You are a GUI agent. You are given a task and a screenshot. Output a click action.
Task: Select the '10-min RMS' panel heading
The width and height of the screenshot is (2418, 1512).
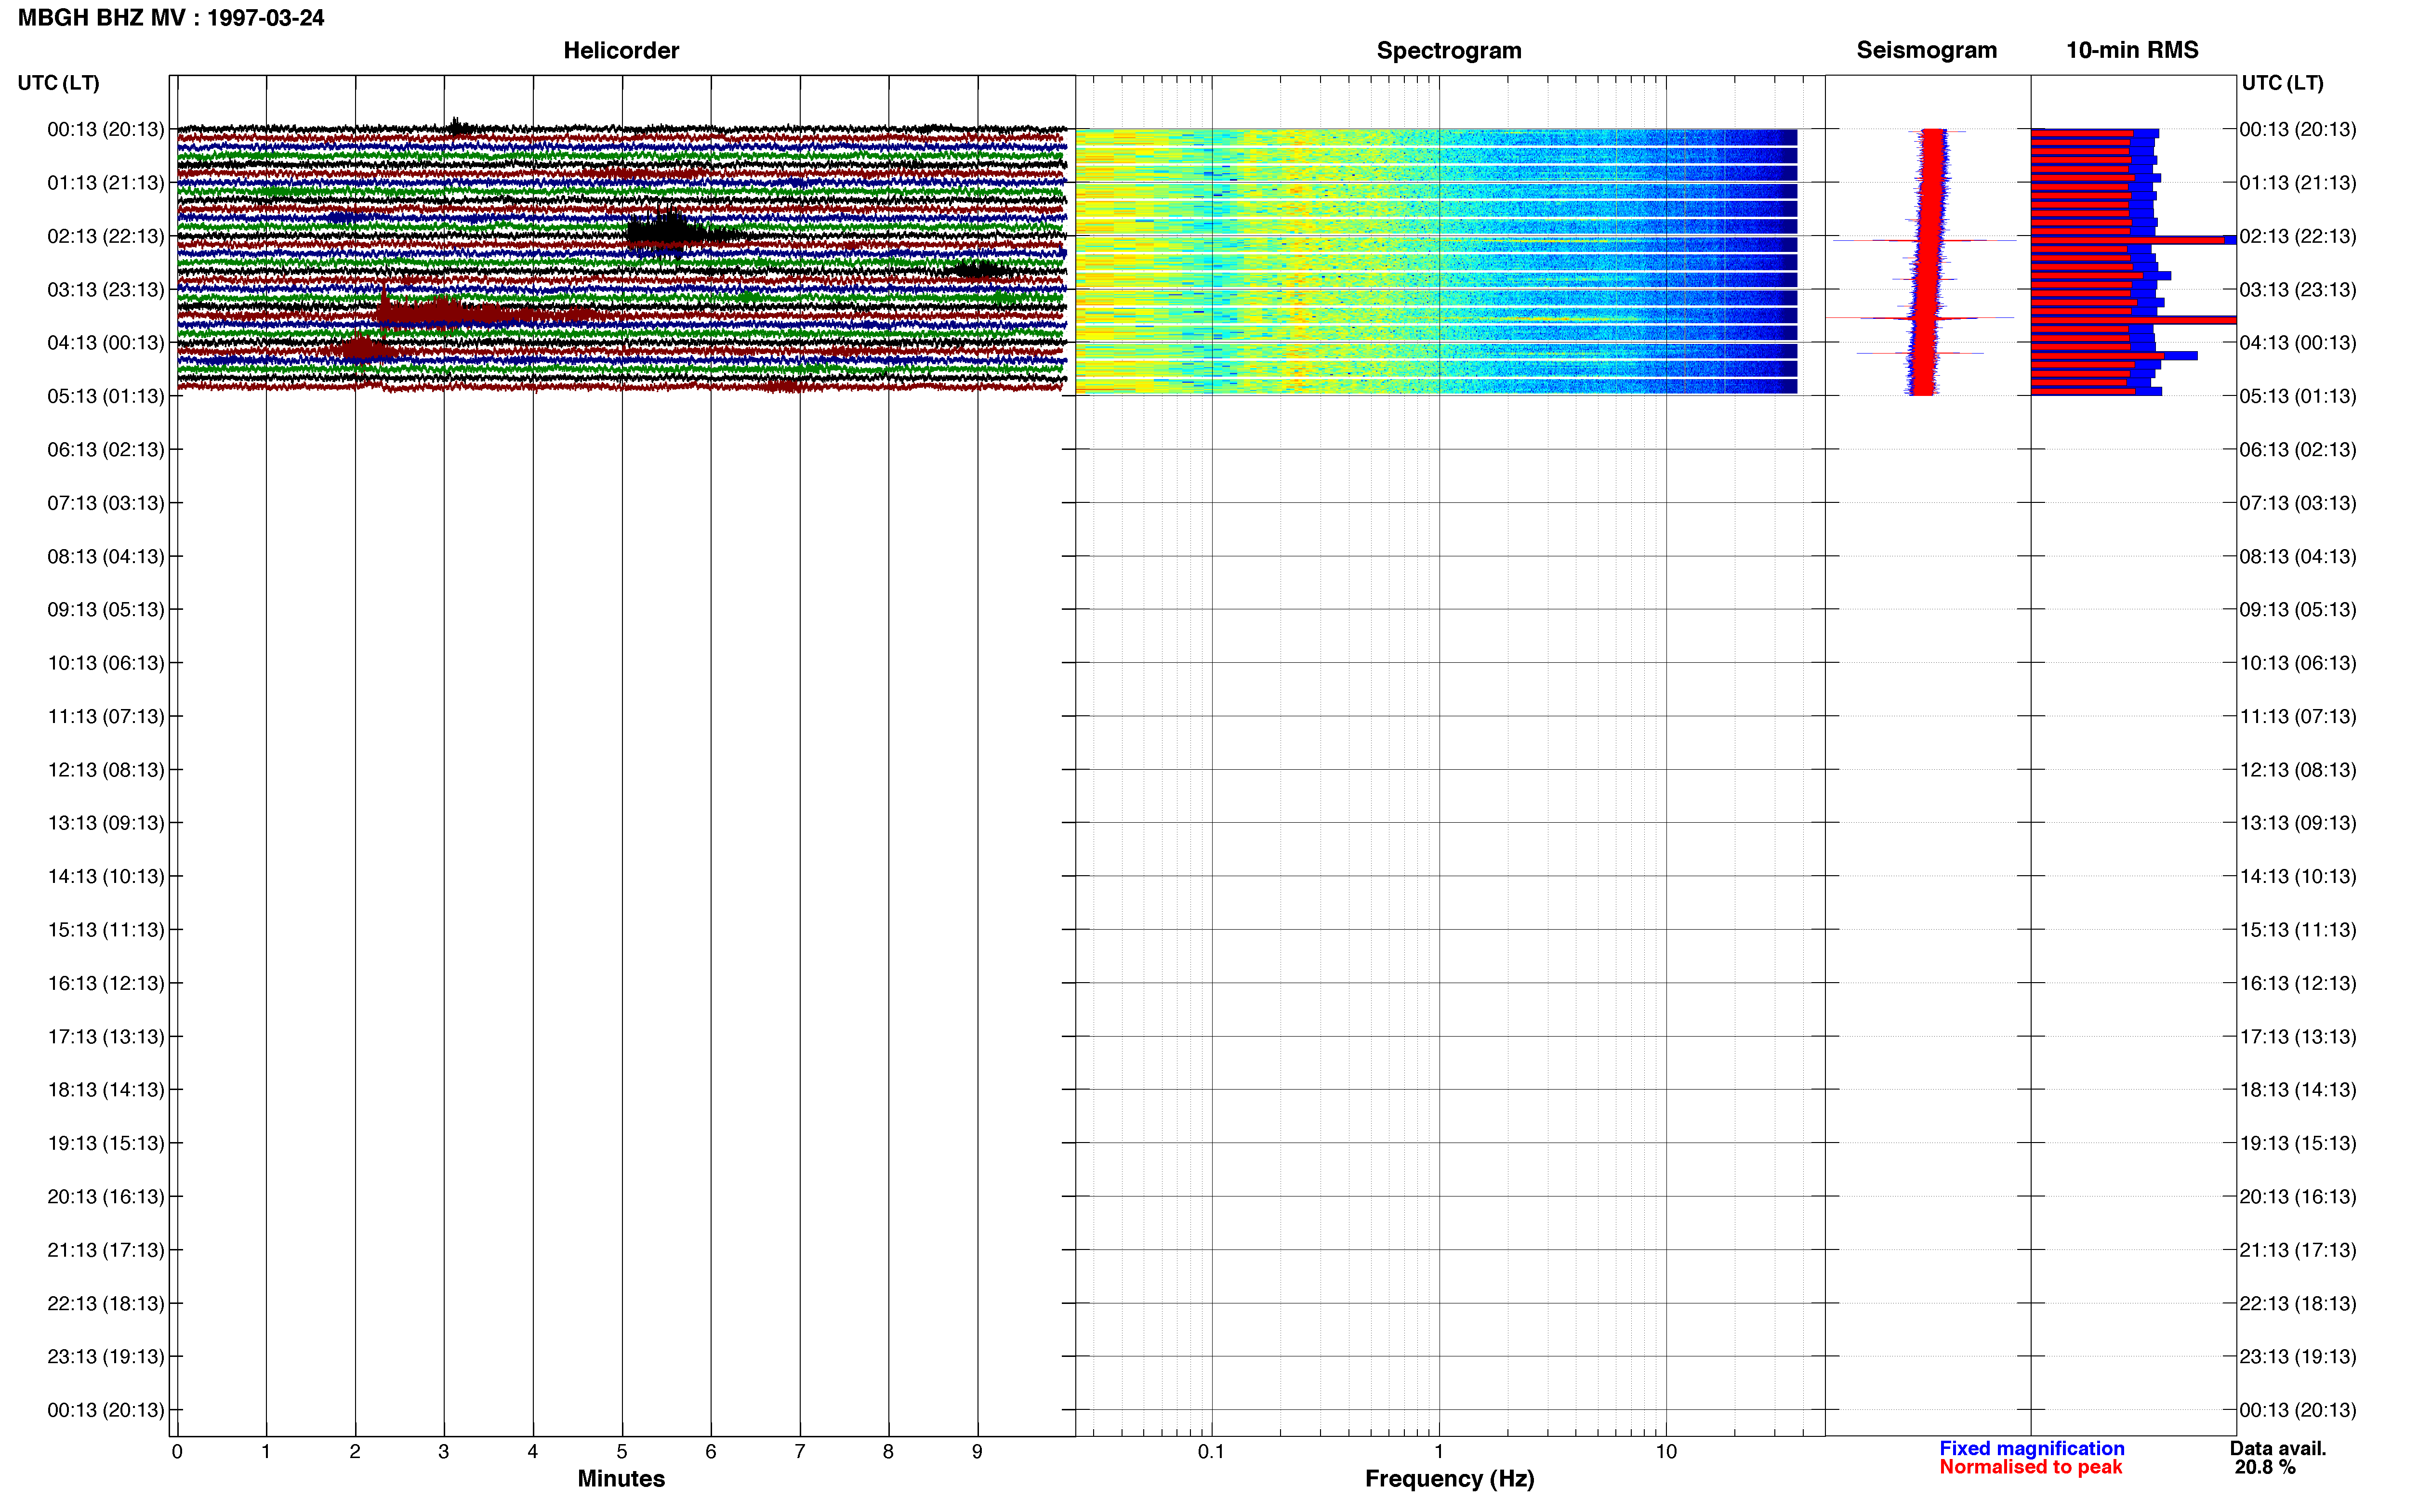tap(2132, 50)
